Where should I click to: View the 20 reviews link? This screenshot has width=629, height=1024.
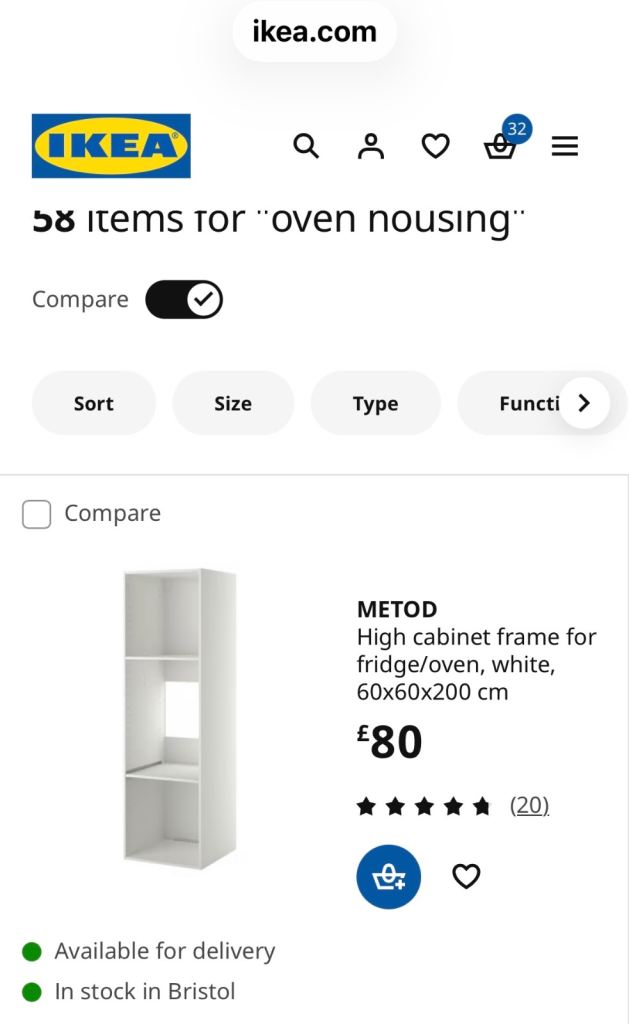pos(529,805)
